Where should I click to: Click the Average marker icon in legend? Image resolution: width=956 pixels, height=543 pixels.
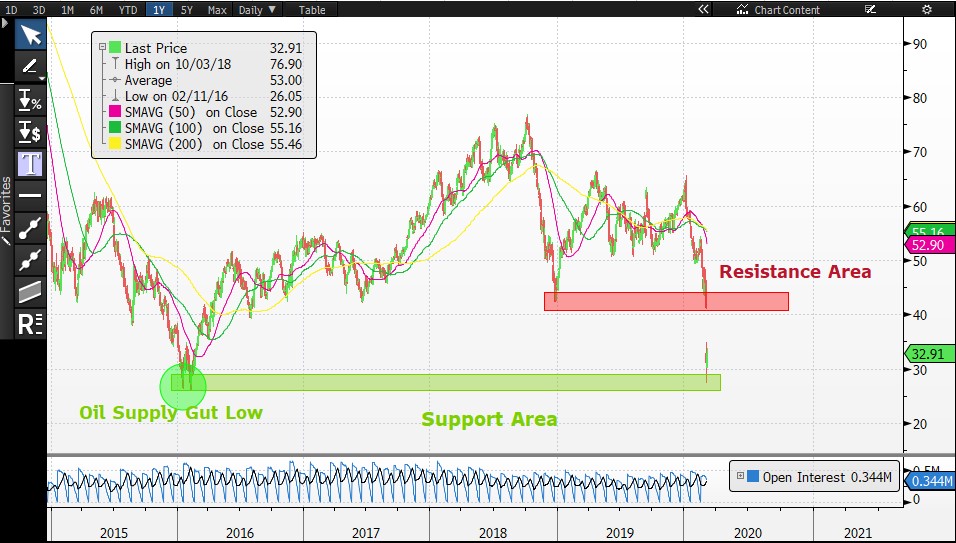coord(115,80)
